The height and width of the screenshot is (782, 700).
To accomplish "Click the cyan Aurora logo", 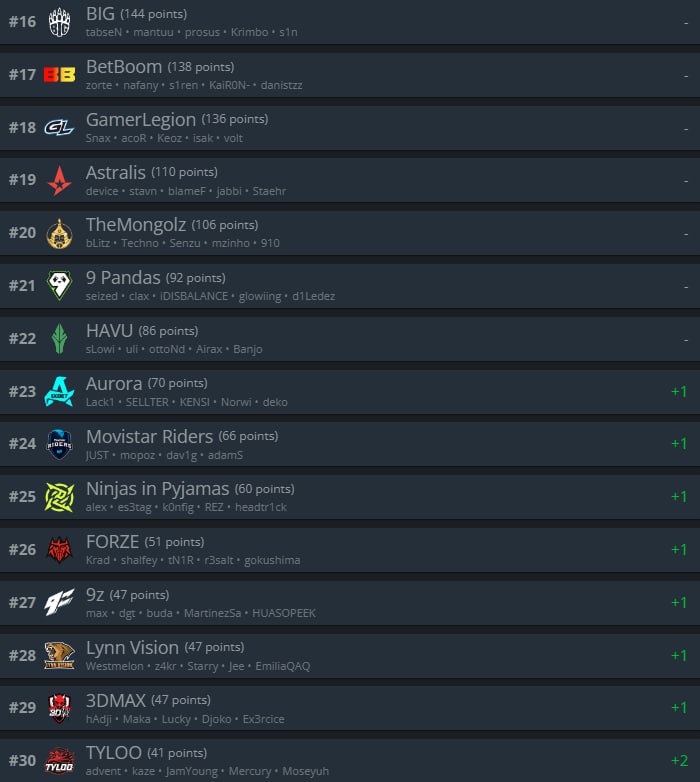I will click(x=59, y=391).
